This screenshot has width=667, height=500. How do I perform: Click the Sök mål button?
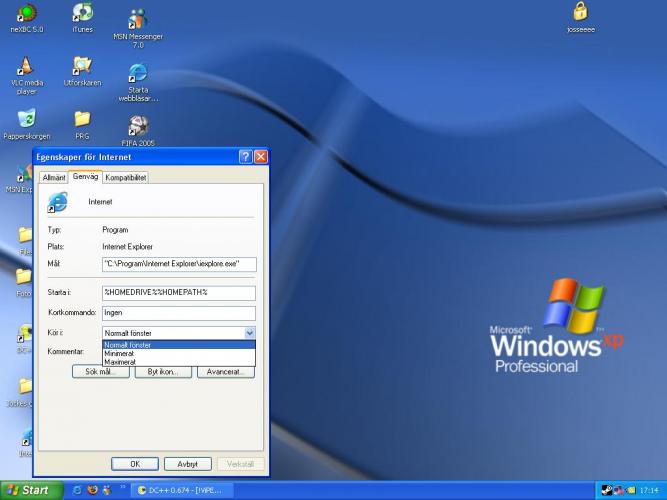[x=101, y=372]
